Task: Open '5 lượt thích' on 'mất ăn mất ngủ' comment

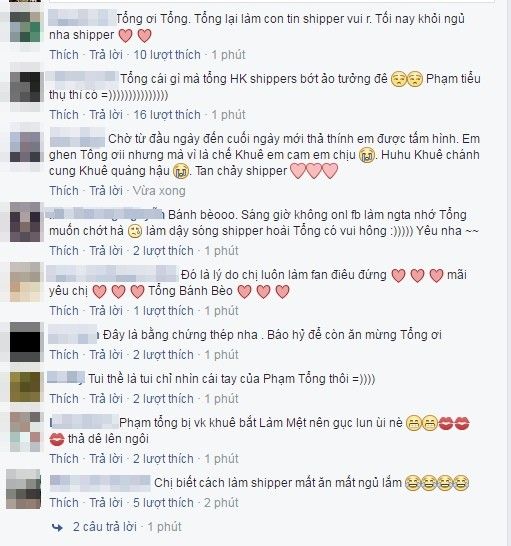Action: click(163, 503)
